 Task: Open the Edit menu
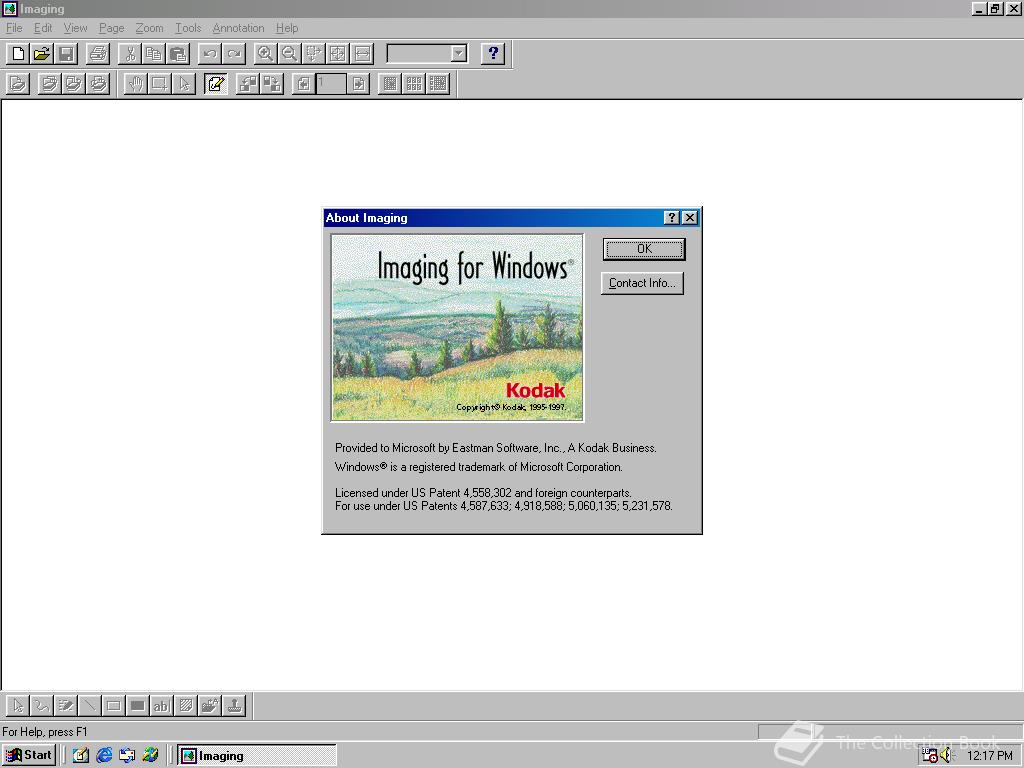[x=43, y=28]
